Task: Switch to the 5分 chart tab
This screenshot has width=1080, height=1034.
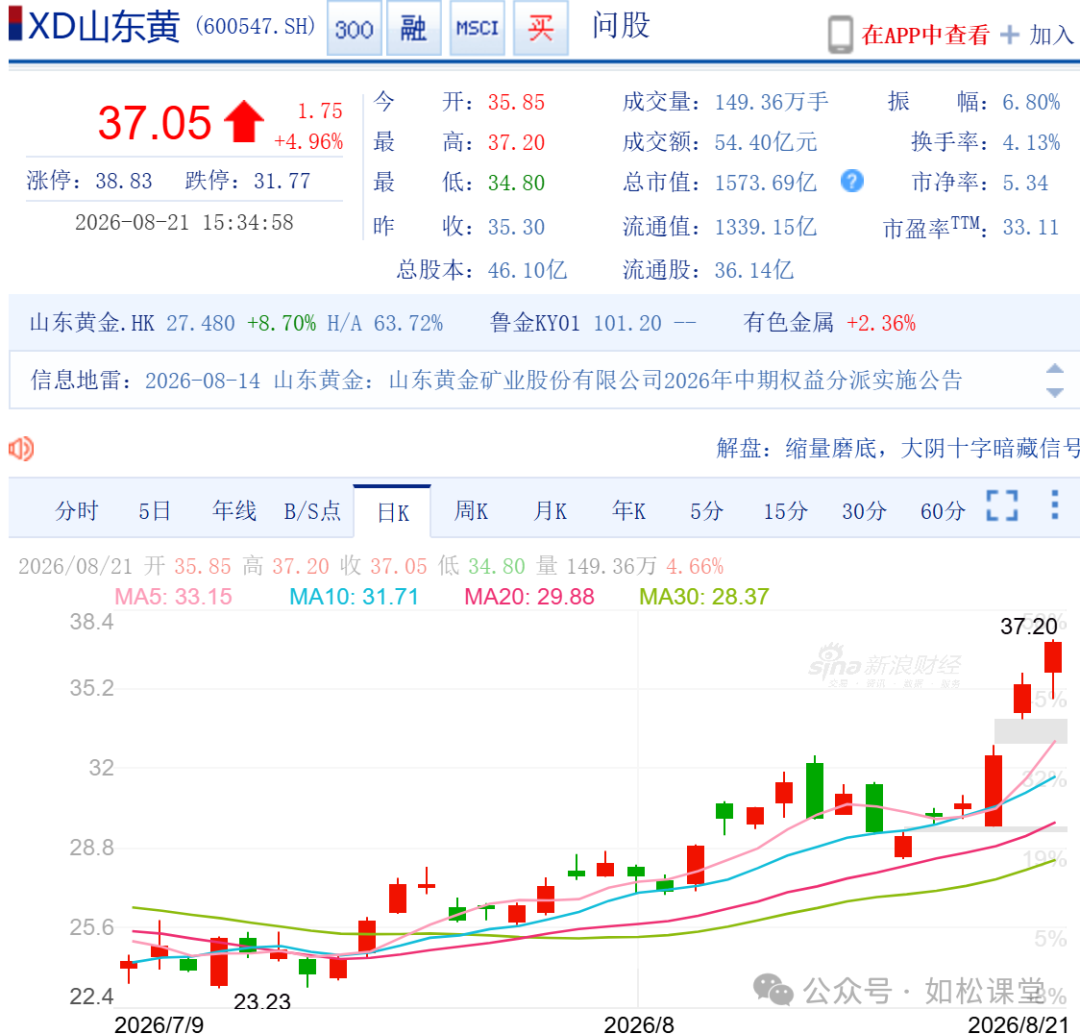Action: coord(707,511)
